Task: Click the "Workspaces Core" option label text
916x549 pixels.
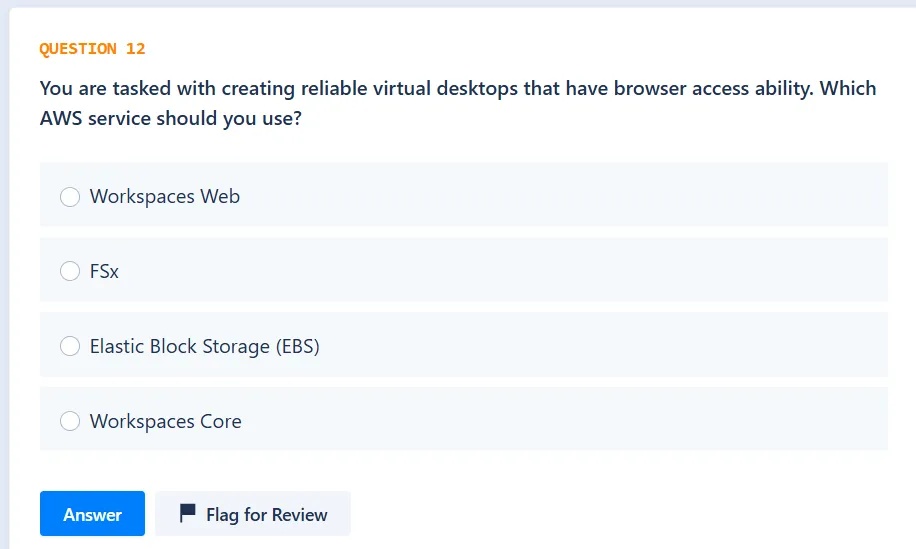Action: [x=165, y=421]
